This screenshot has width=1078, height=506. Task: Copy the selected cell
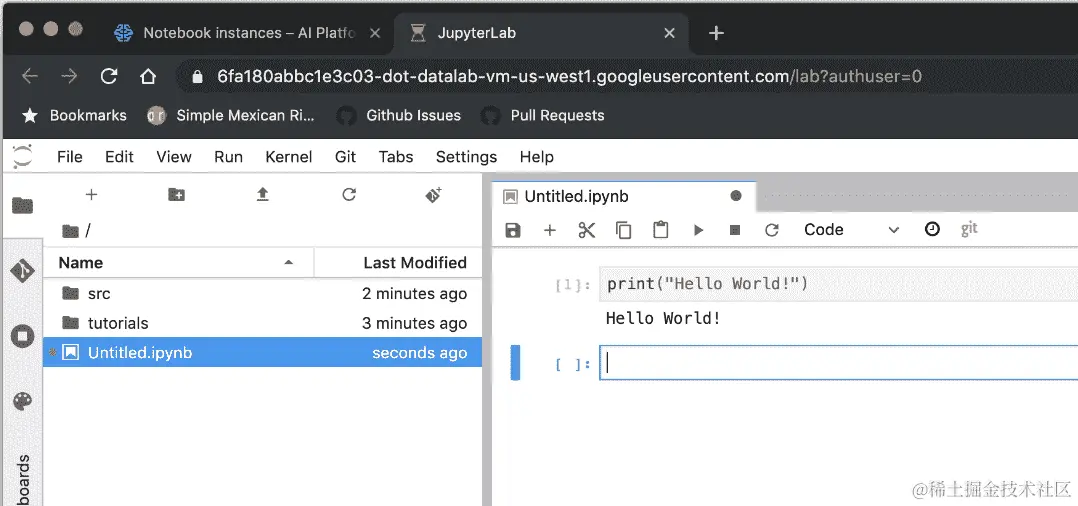(624, 230)
